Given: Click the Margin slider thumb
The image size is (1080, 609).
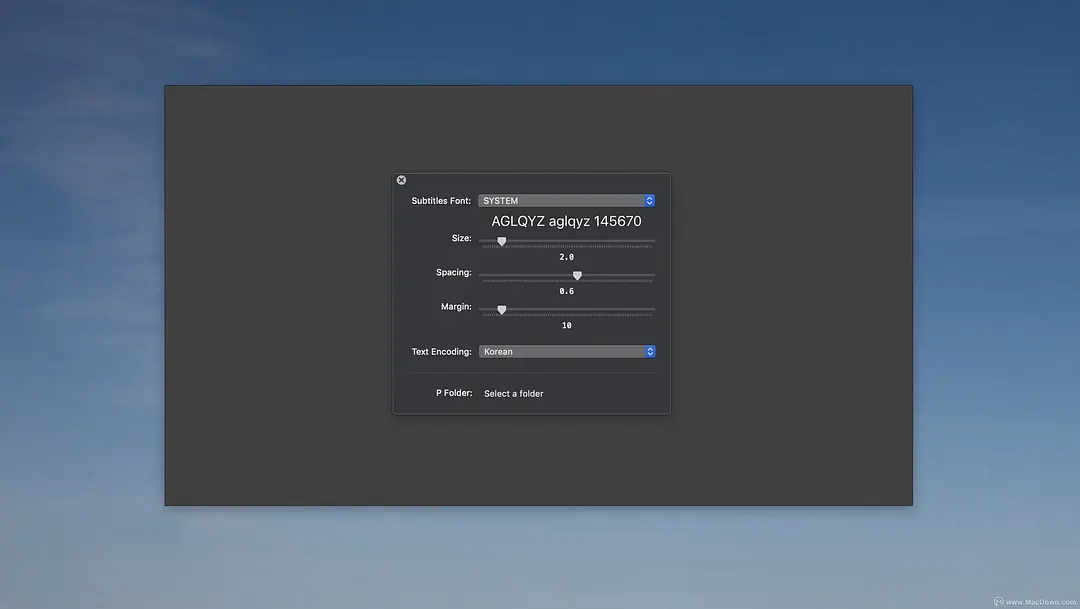Looking at the screenshot, I should pos(502,310).
